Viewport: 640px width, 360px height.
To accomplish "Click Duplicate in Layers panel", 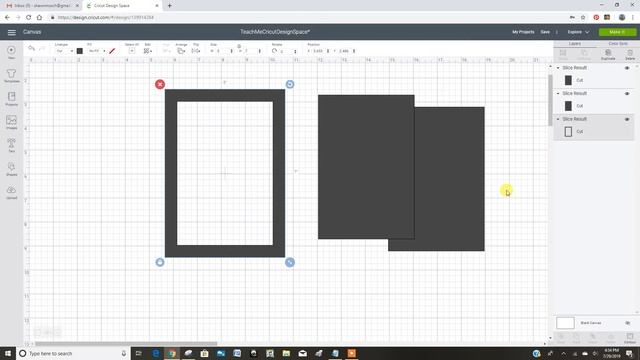I will [x=608, y=55].
